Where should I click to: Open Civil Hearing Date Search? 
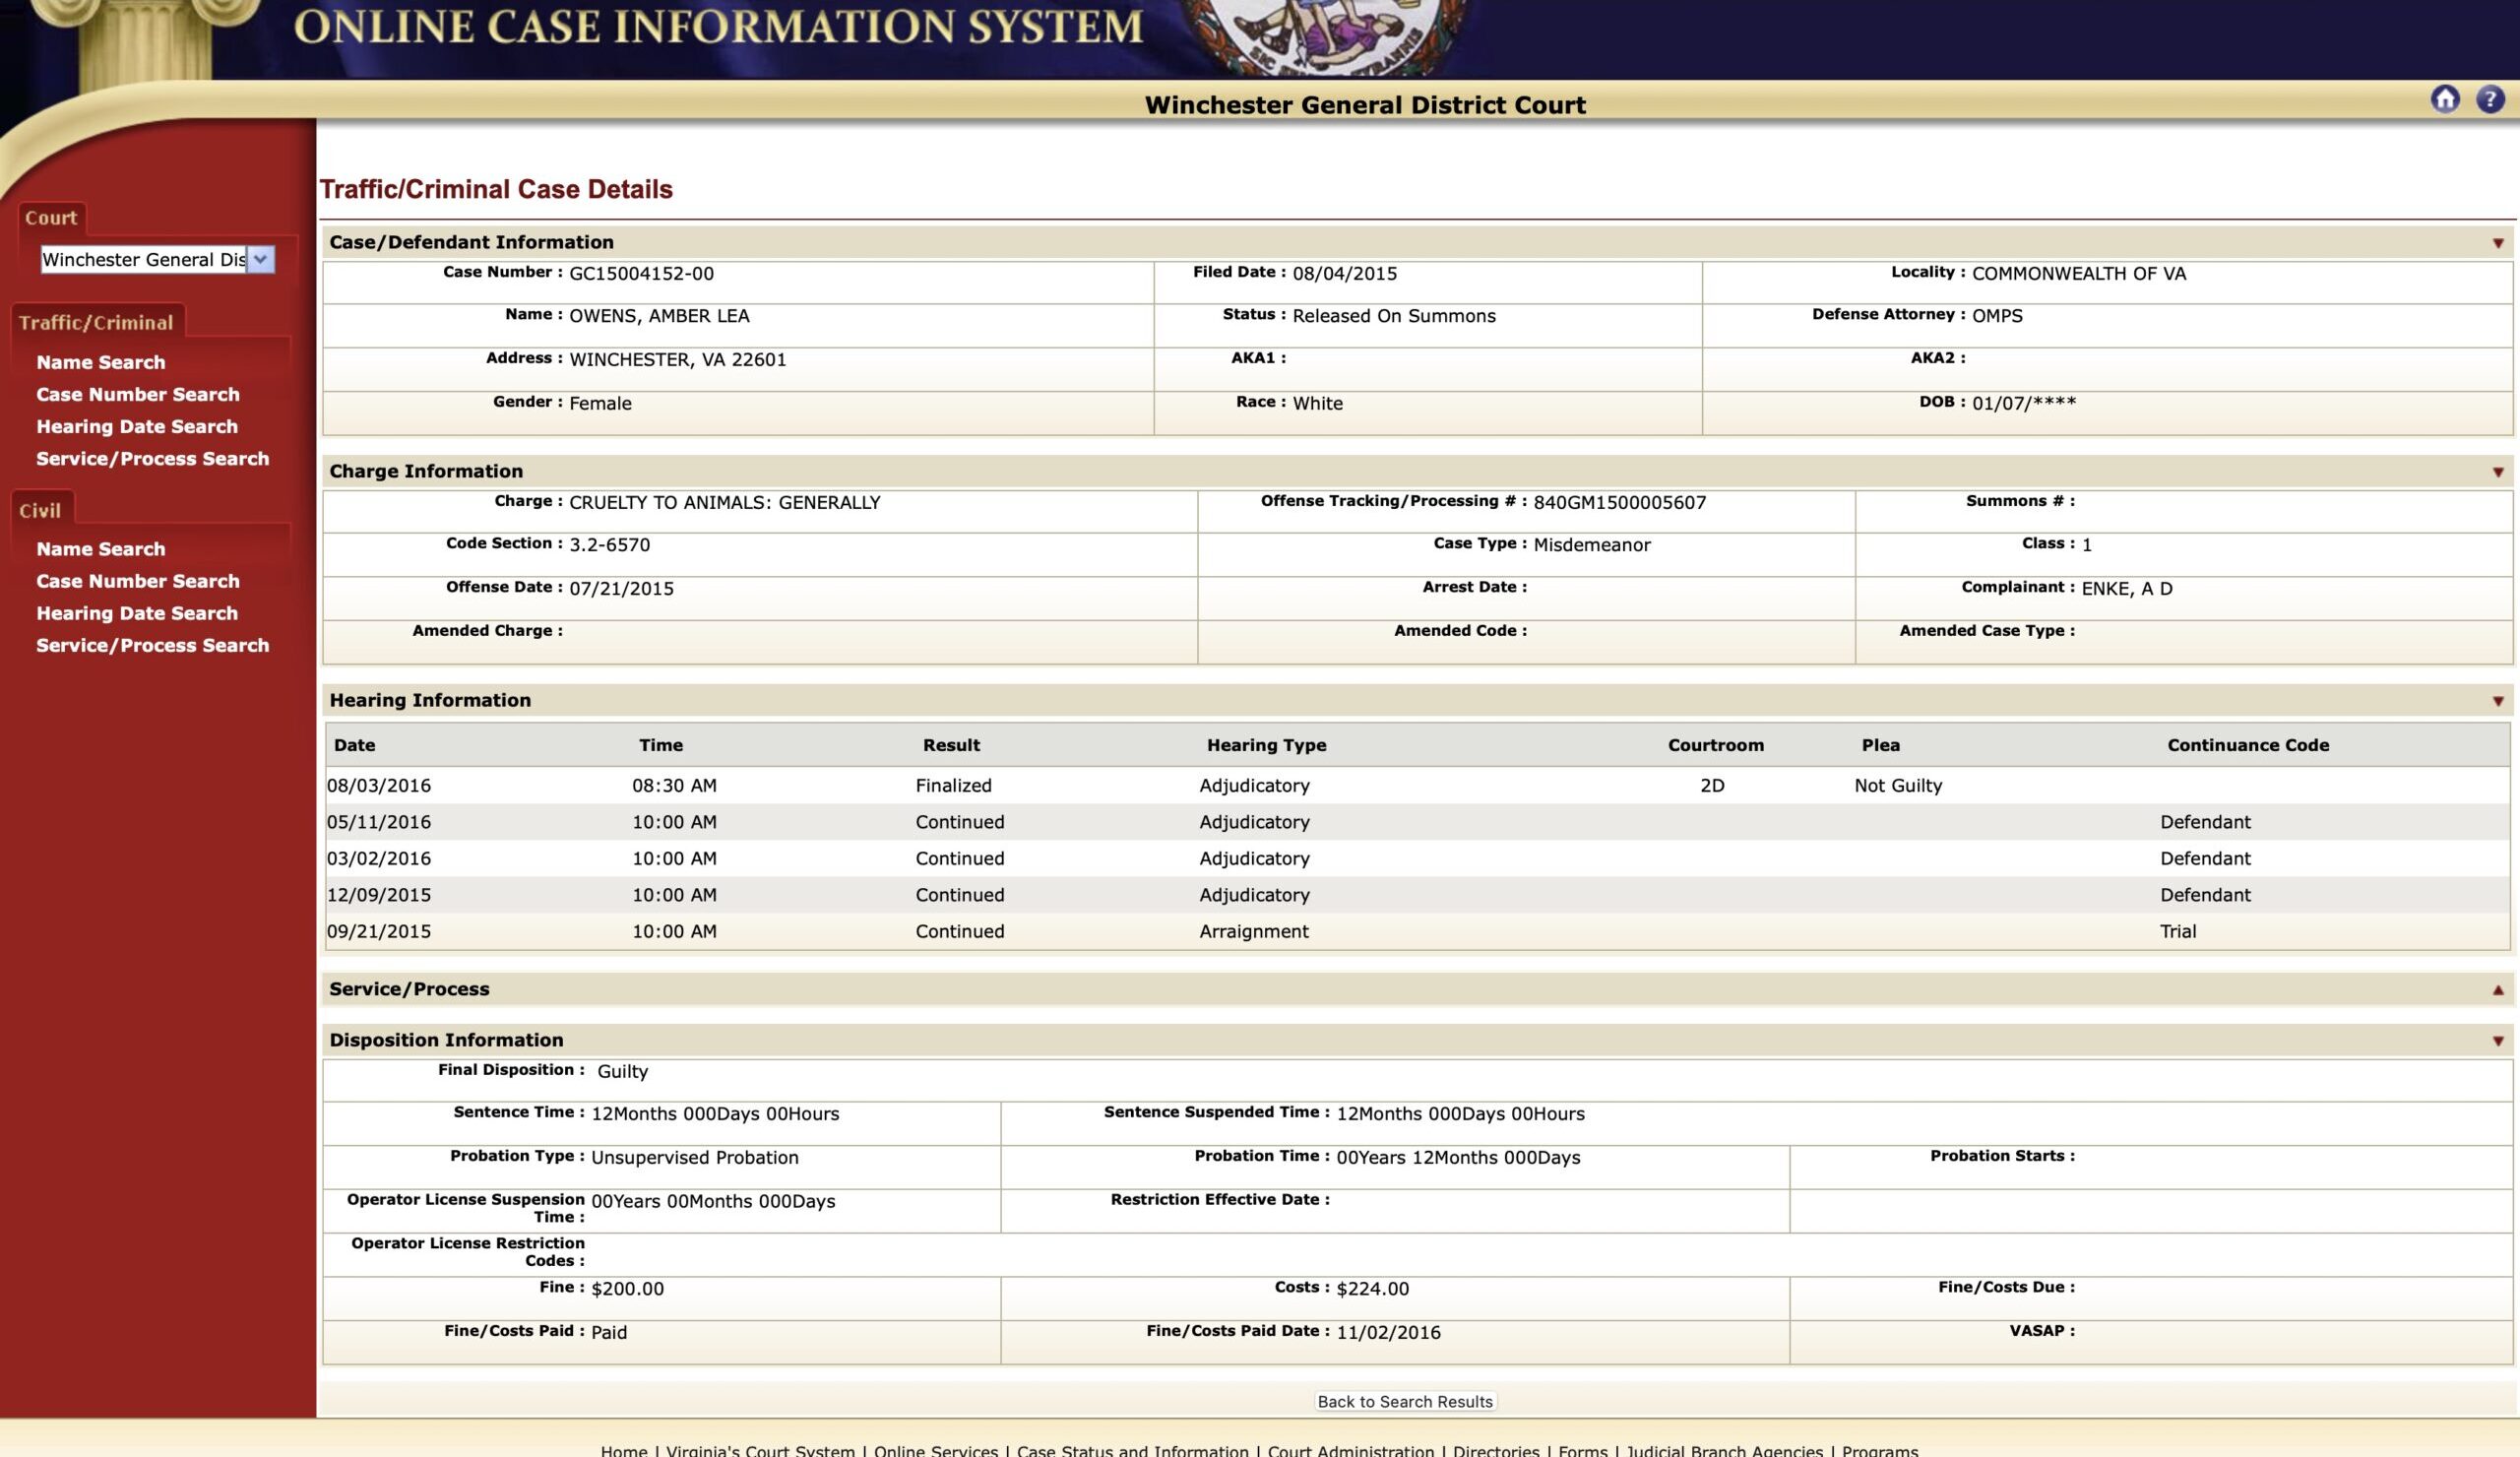click(137, 613)
